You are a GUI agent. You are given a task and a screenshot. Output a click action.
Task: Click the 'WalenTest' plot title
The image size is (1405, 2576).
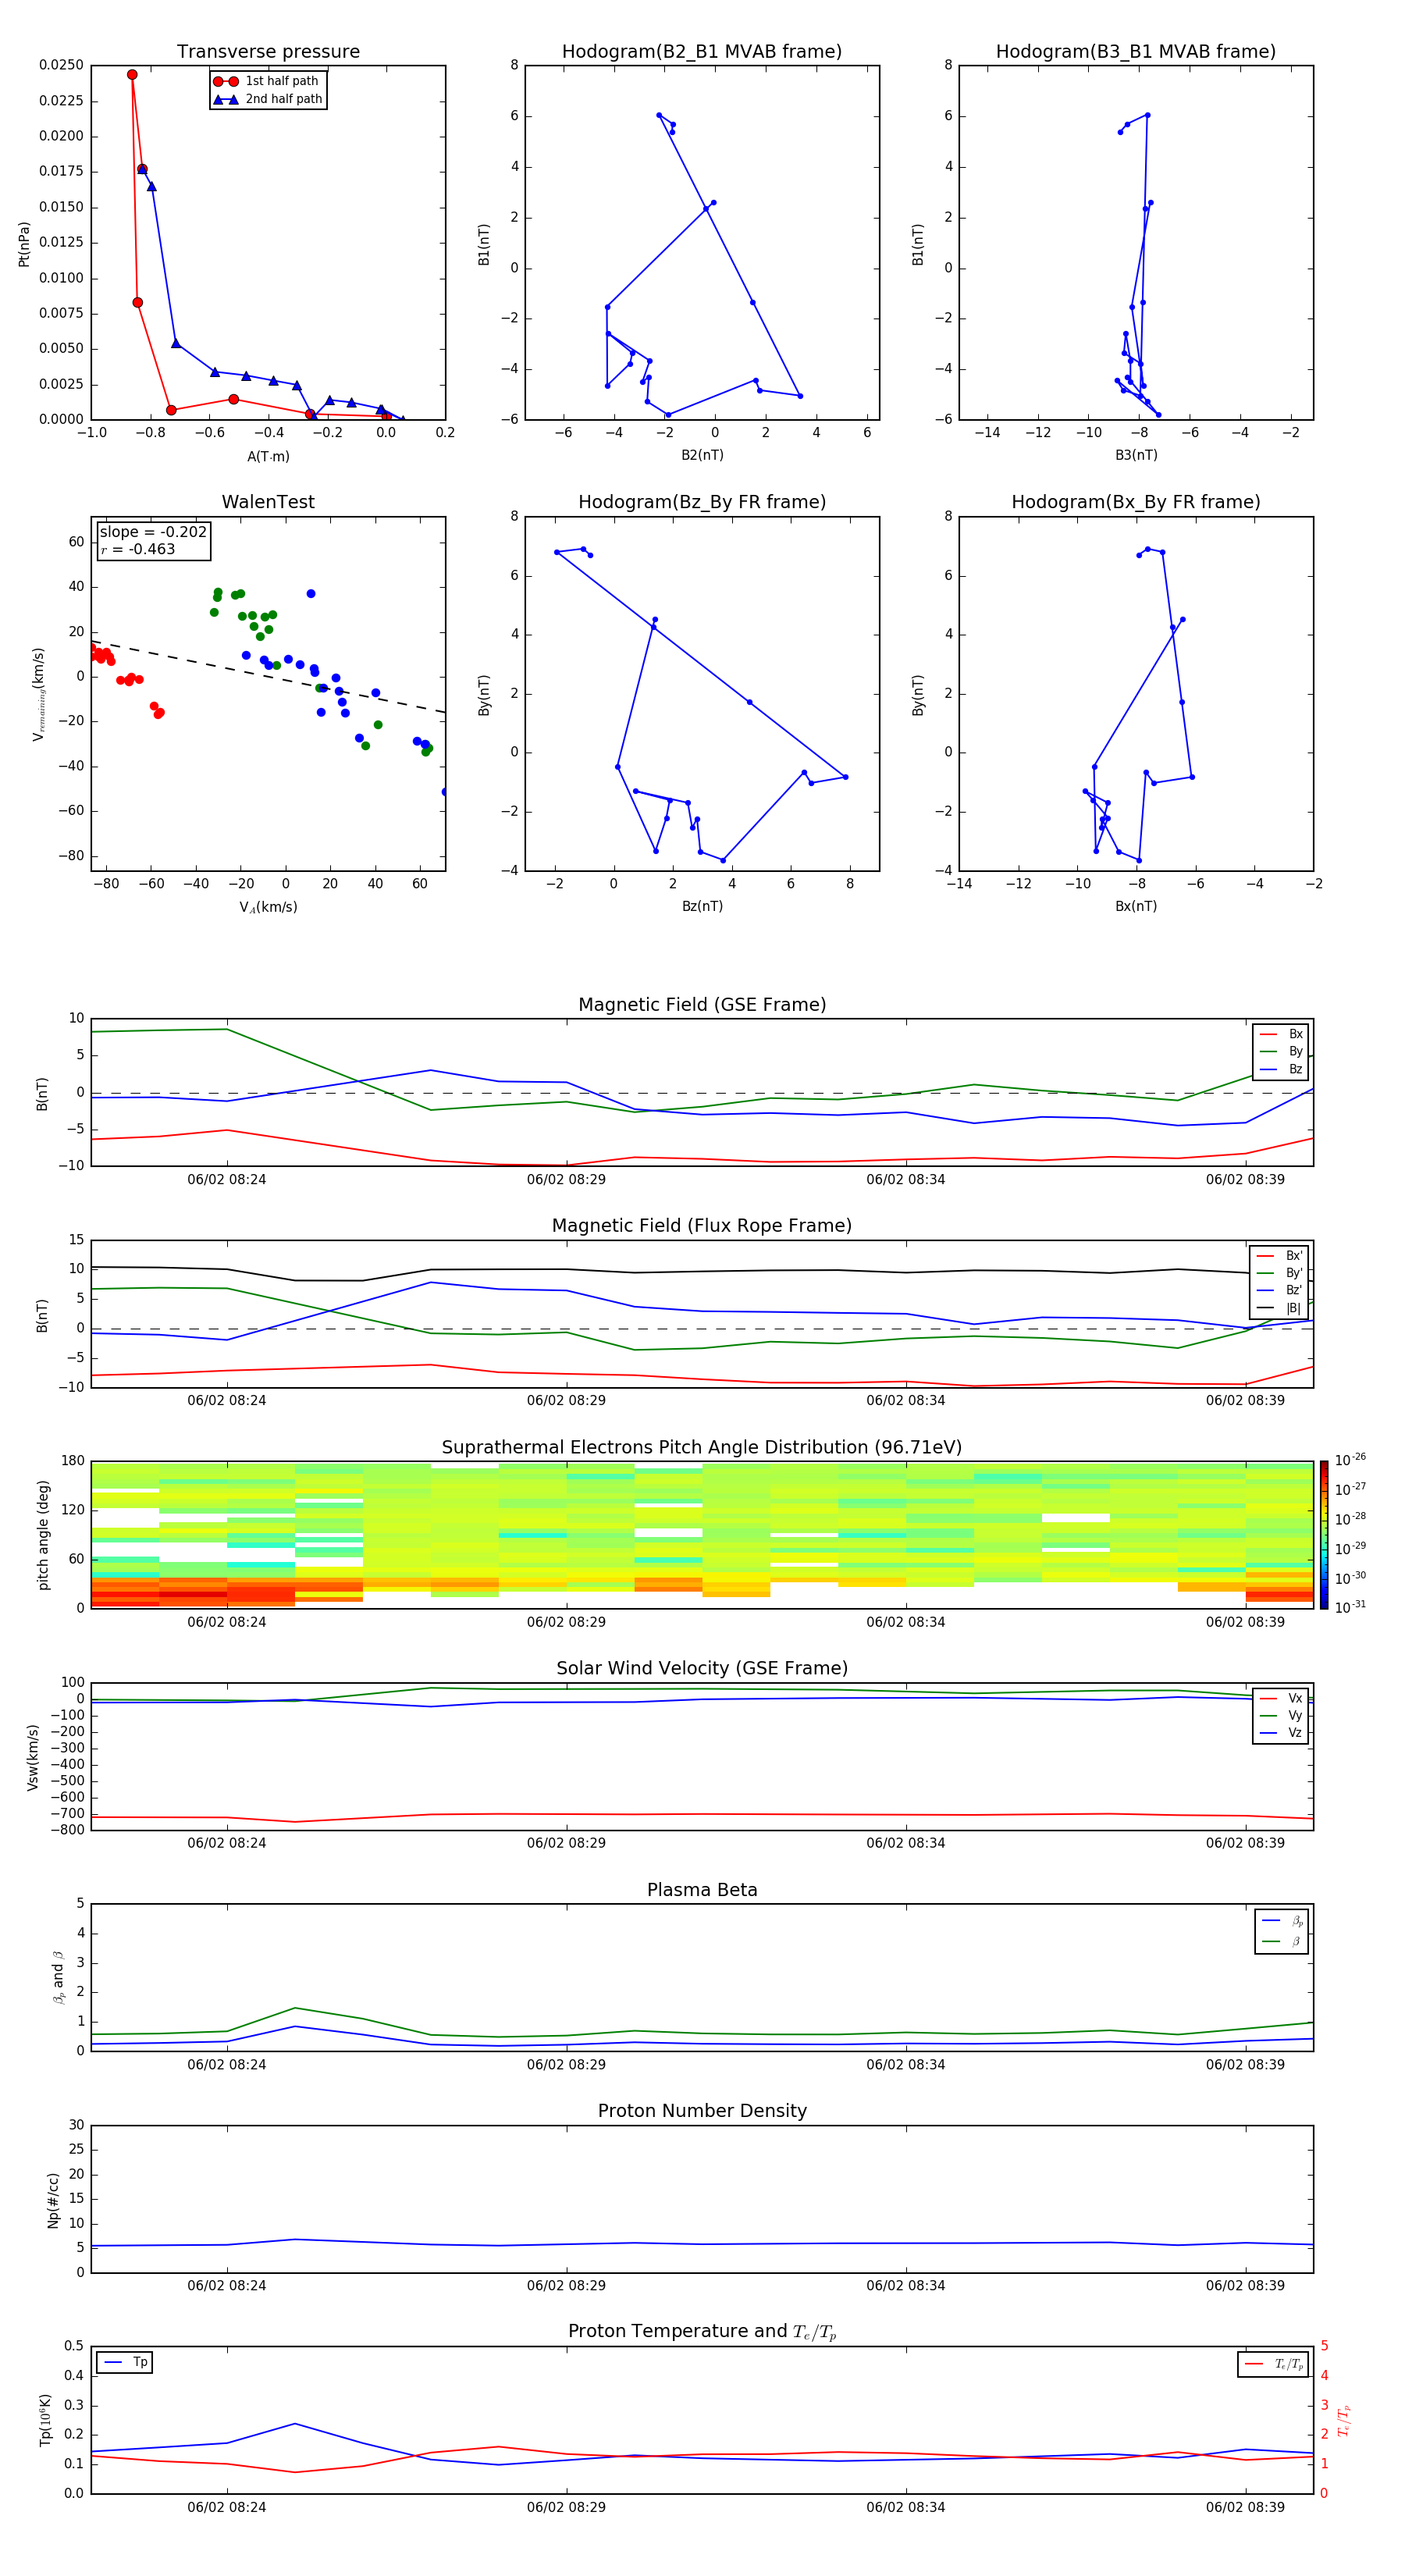[x=268, y=502]
